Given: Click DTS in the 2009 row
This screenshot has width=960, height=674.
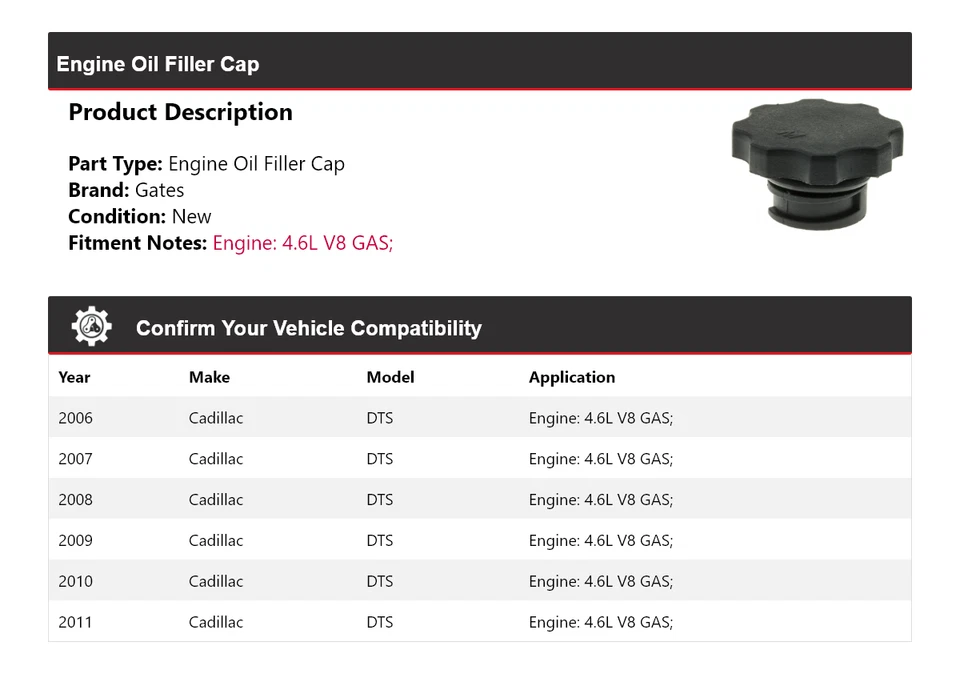Looking at the screenshot, I should click(x=379, y=541).
